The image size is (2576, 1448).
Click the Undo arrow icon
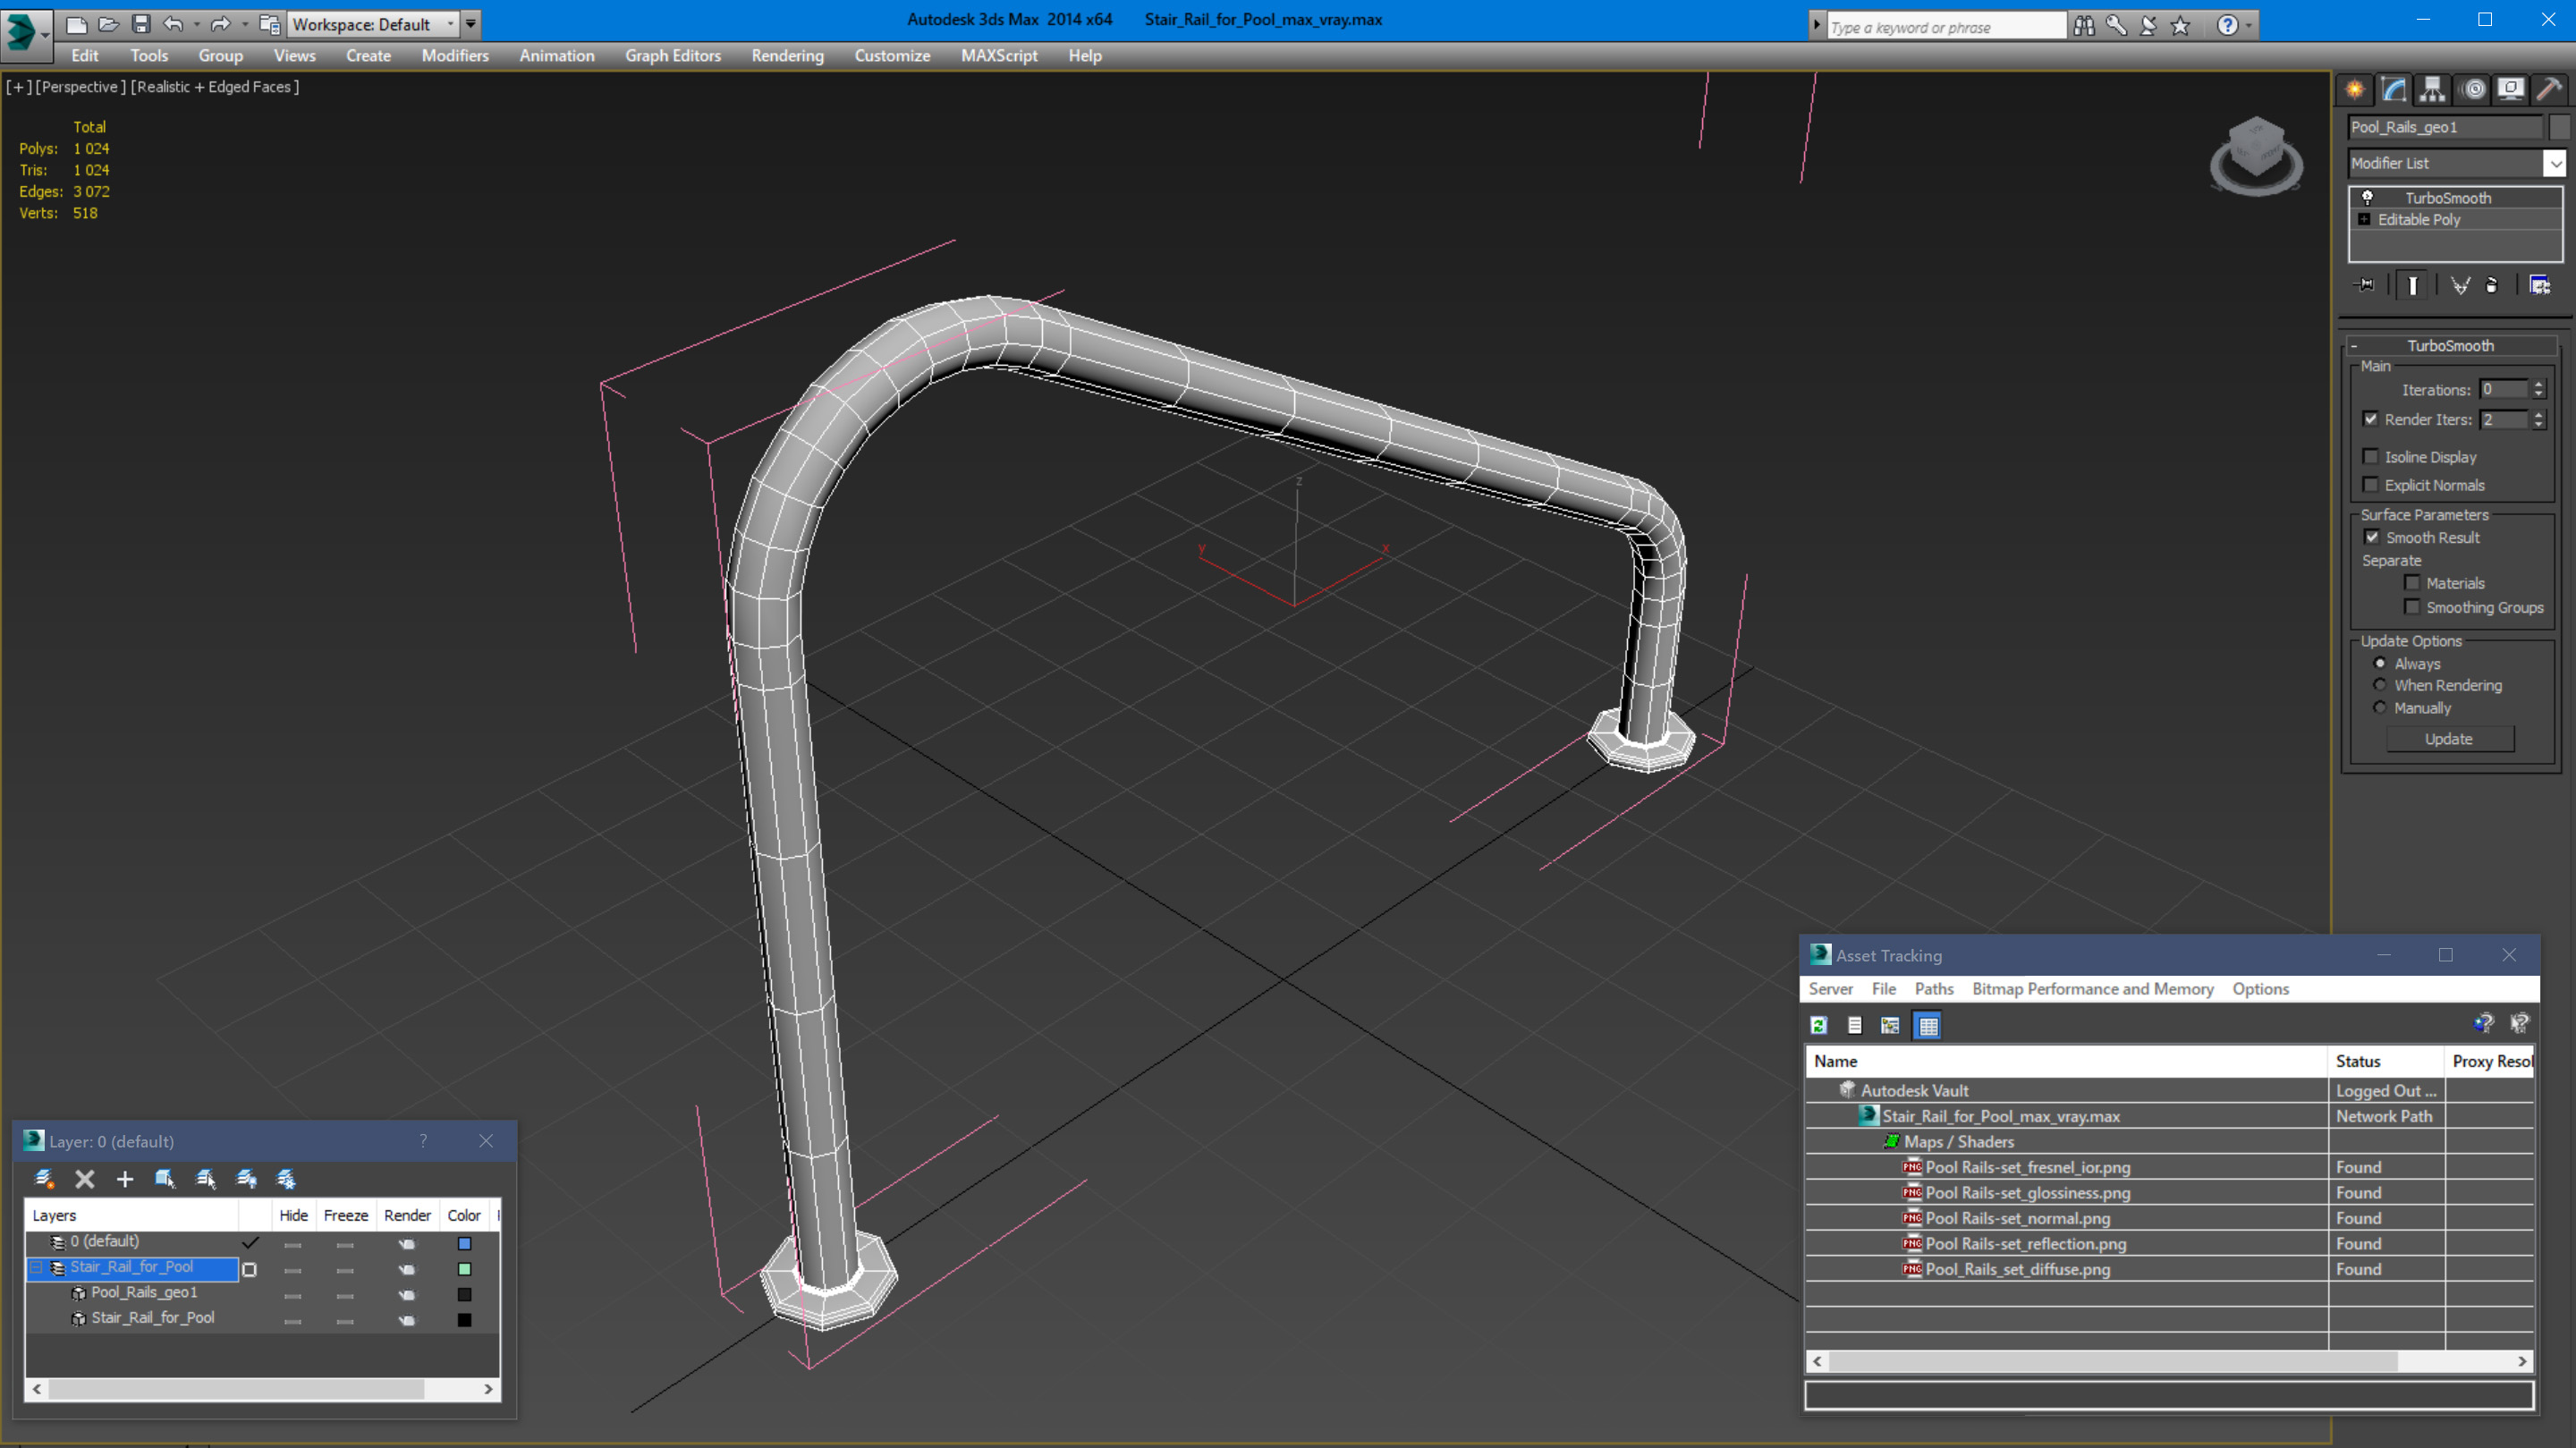173,24
